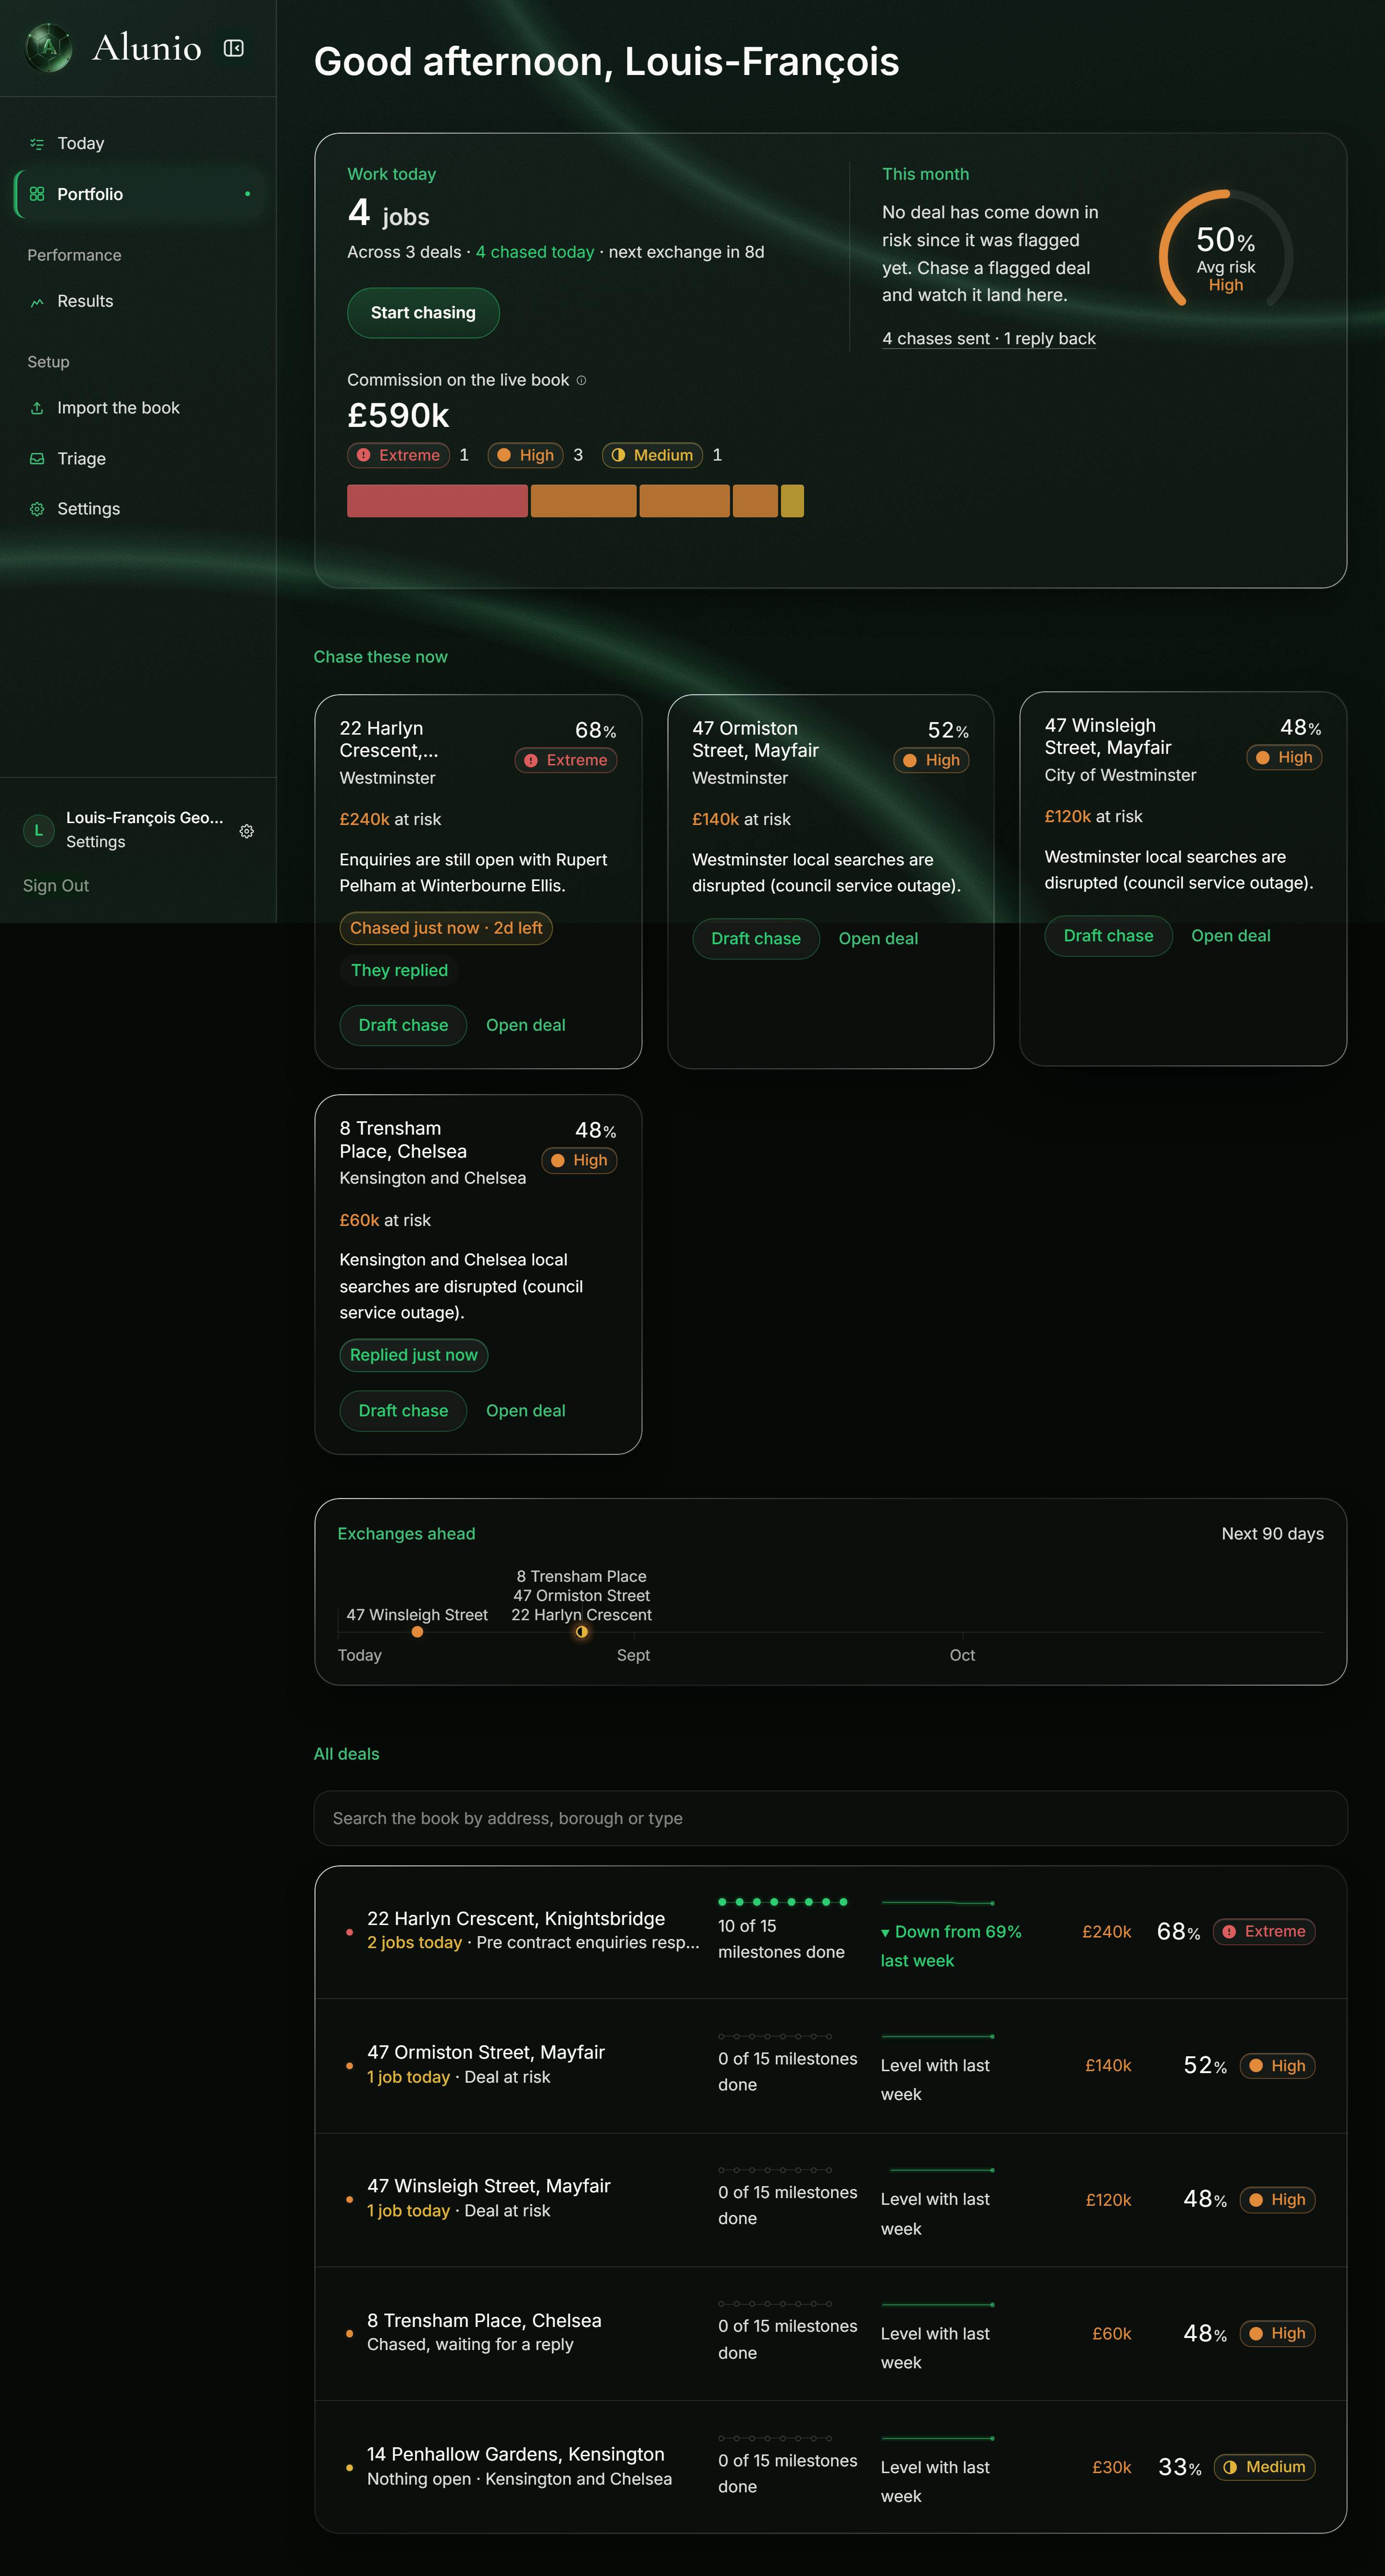
Task: Click the High badge on 8 Trensham Place card
Action: [579, 1160]
